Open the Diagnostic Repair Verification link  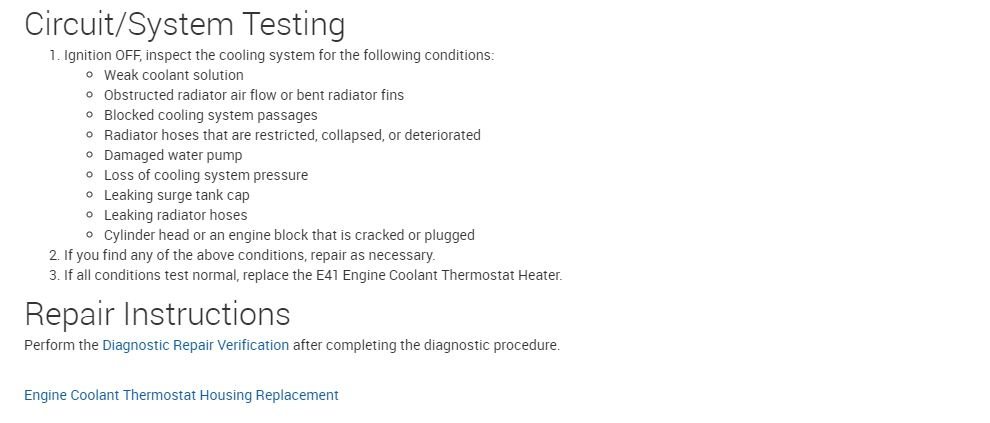(x=195, y=345)
